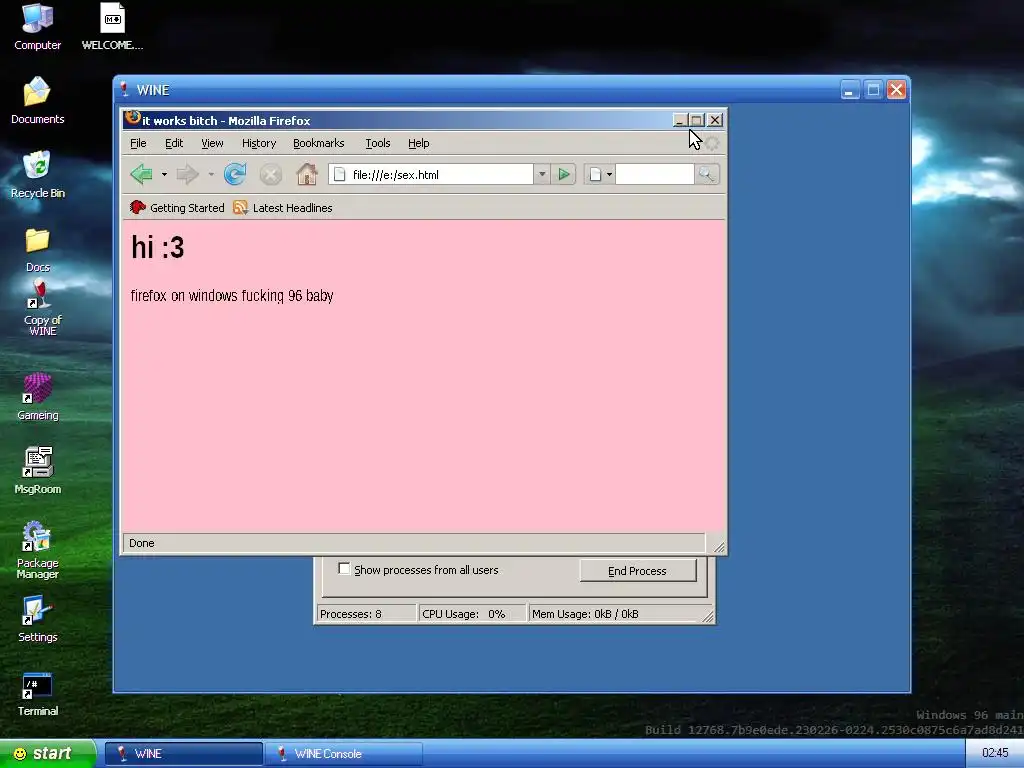This screenshot has width=1024, height=768.
Task: Click the 'firefox on windows' paragraph text
Action: coord(232,296)
